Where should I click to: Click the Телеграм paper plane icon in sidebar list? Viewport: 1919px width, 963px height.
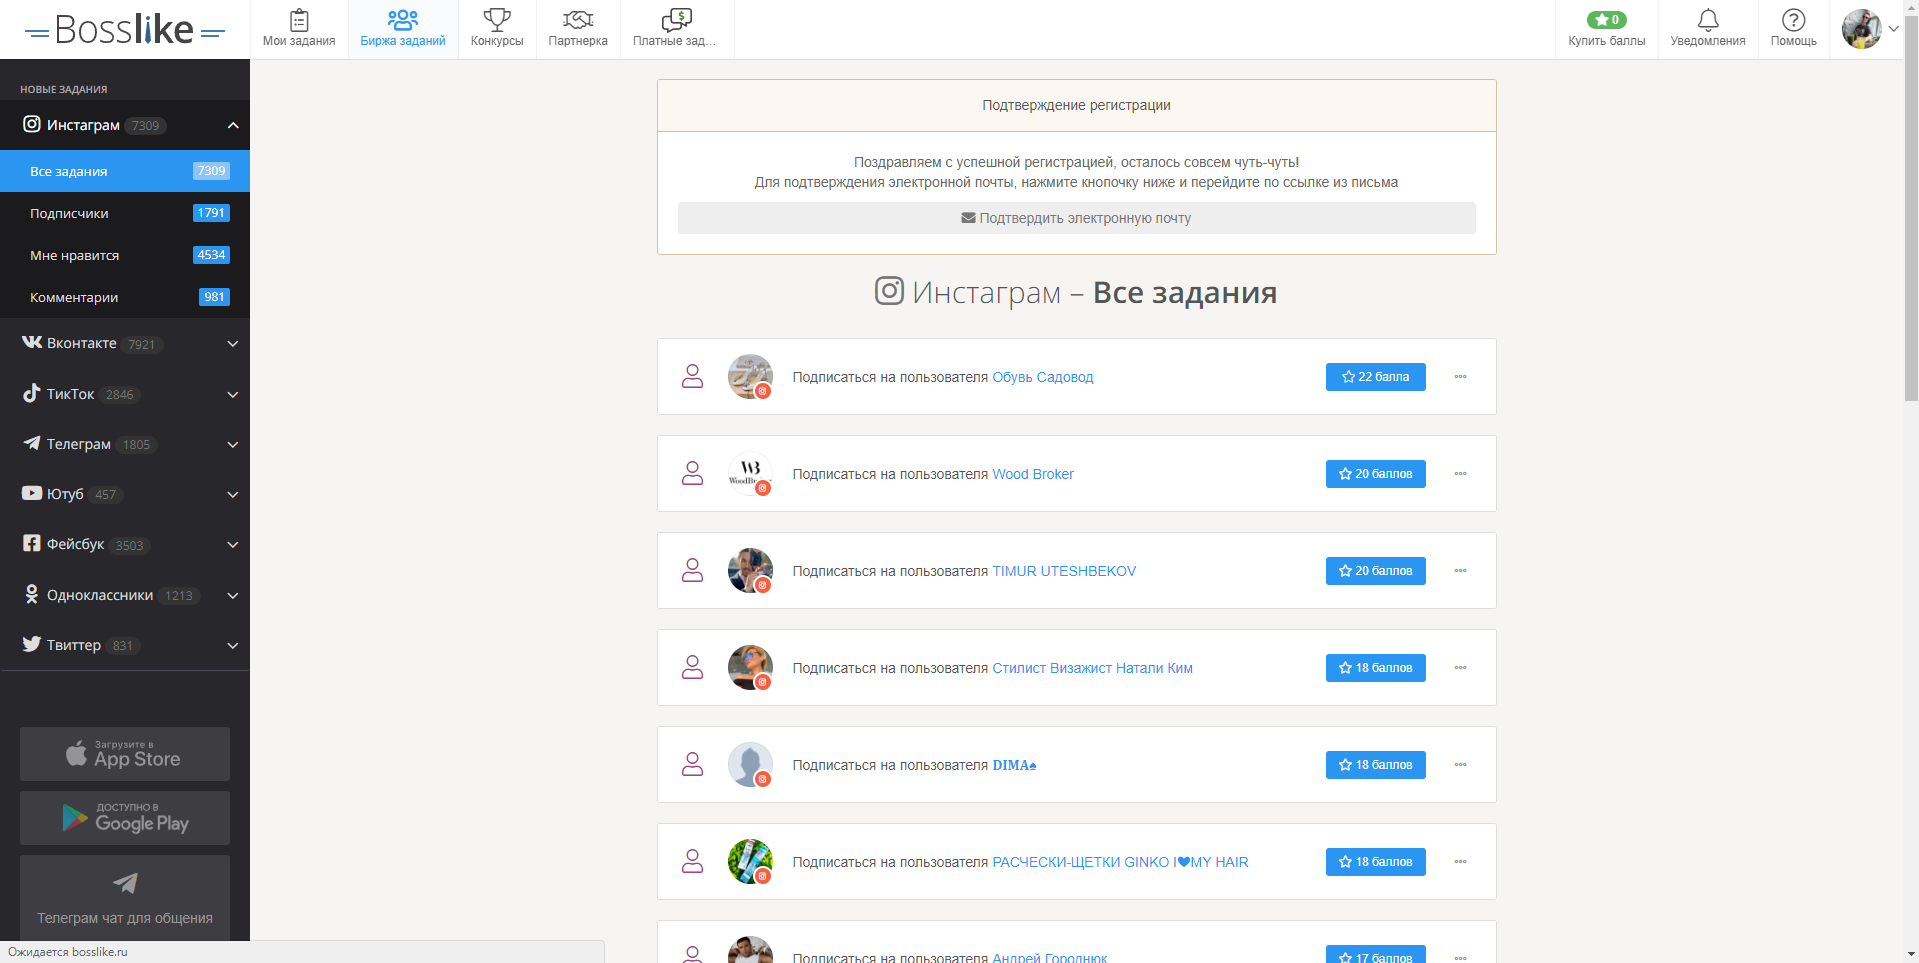32,443
